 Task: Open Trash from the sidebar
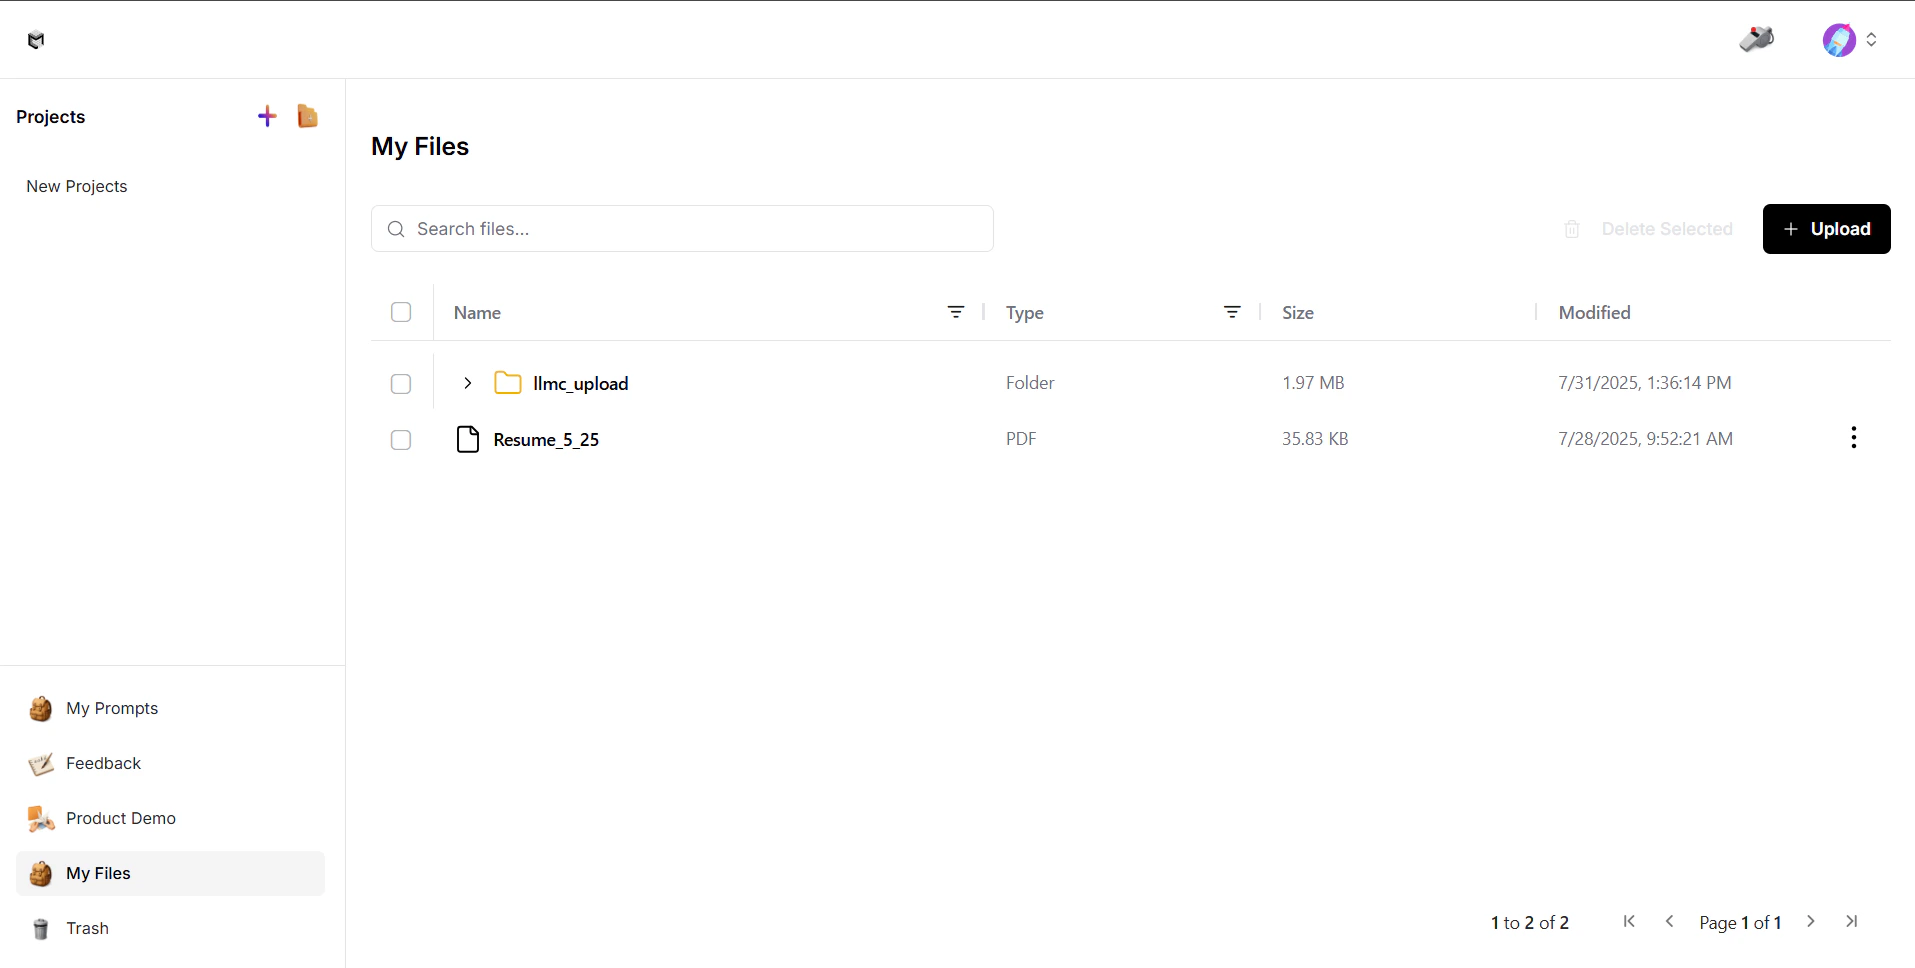pyautogui.click(x=87, y=928)
